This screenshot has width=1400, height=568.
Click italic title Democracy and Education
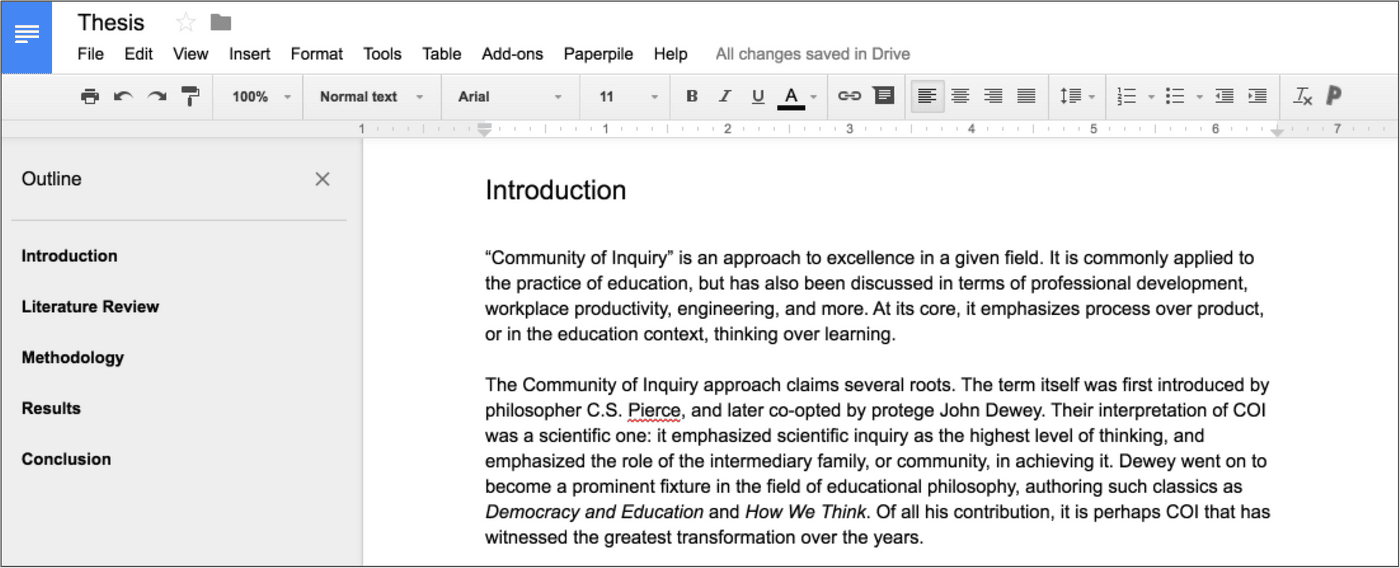coord(594,512)
